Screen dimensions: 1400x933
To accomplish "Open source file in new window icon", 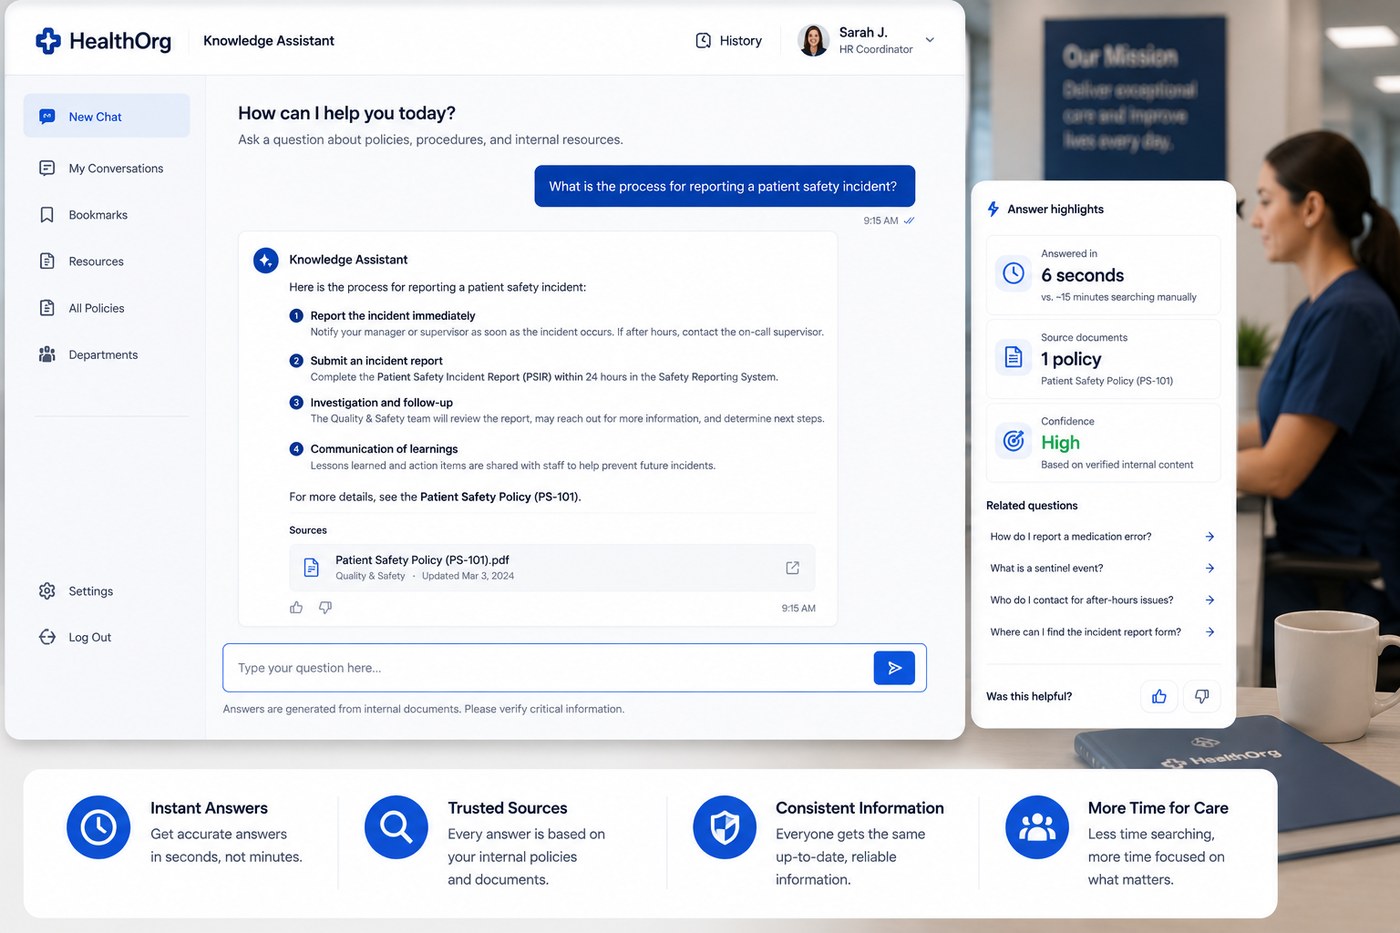I will point(792,567).
